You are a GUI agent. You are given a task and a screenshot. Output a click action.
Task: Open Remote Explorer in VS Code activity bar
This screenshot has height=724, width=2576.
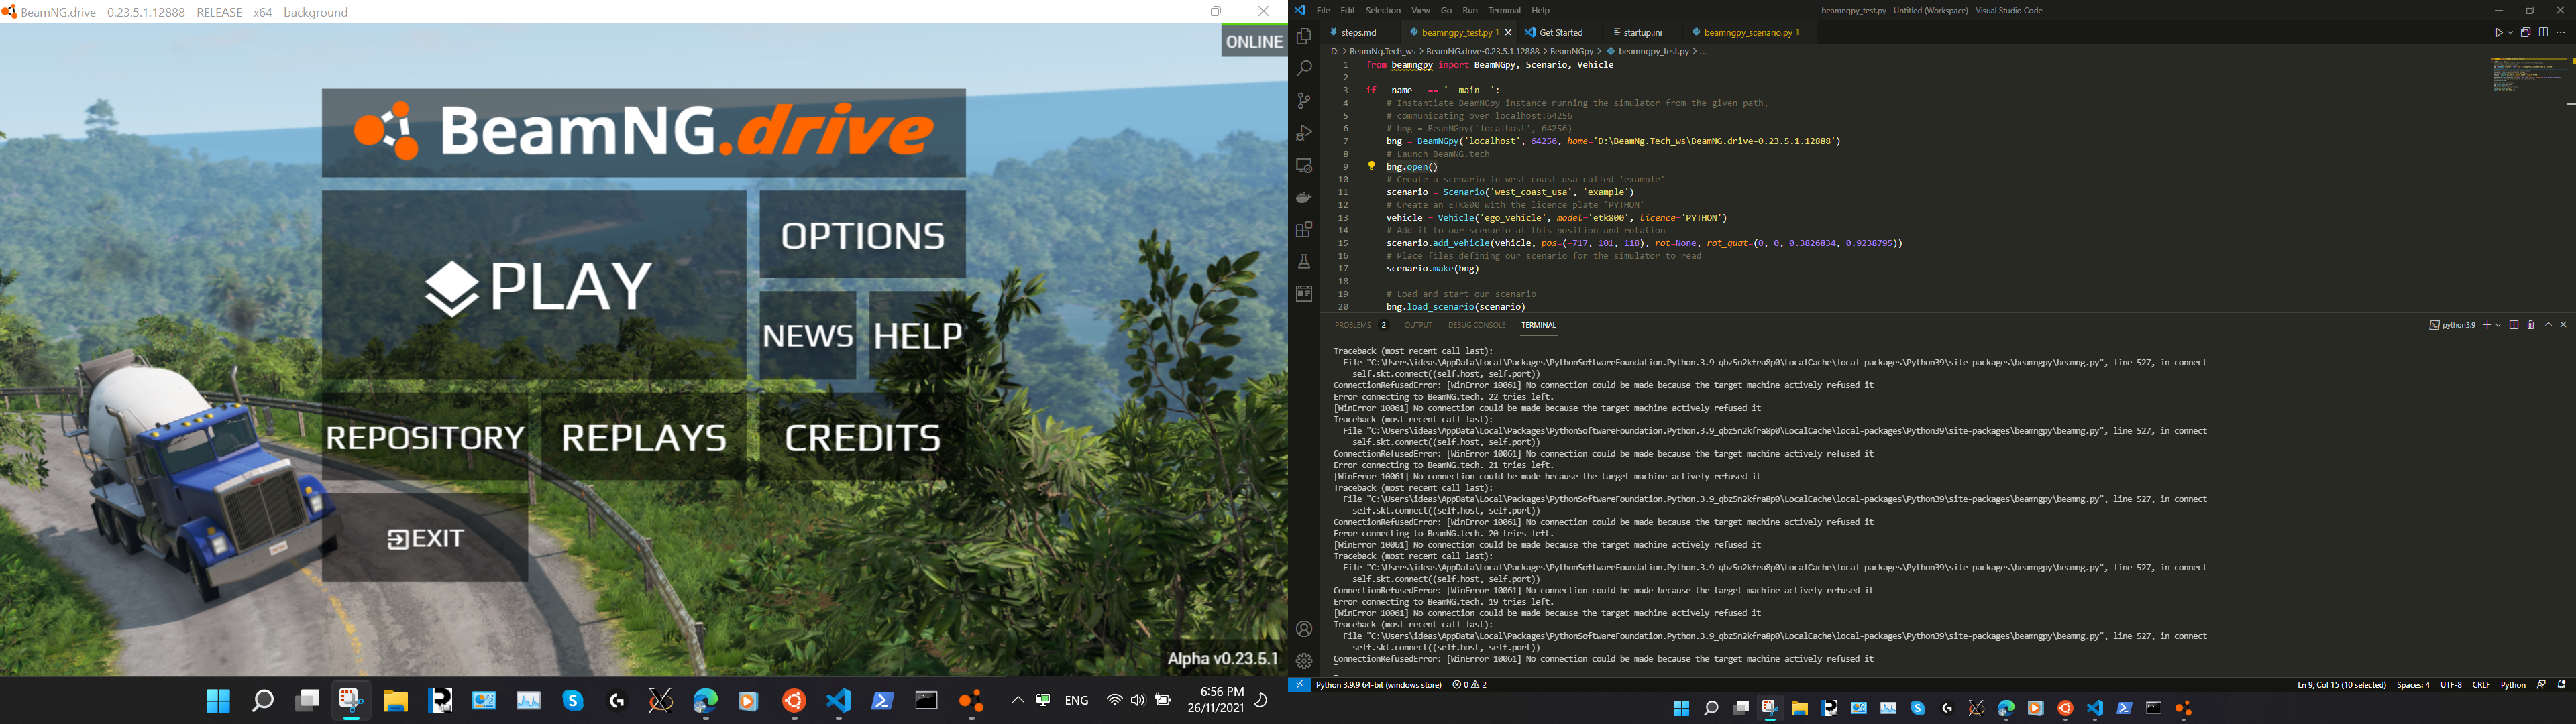tap(1304, 166)
